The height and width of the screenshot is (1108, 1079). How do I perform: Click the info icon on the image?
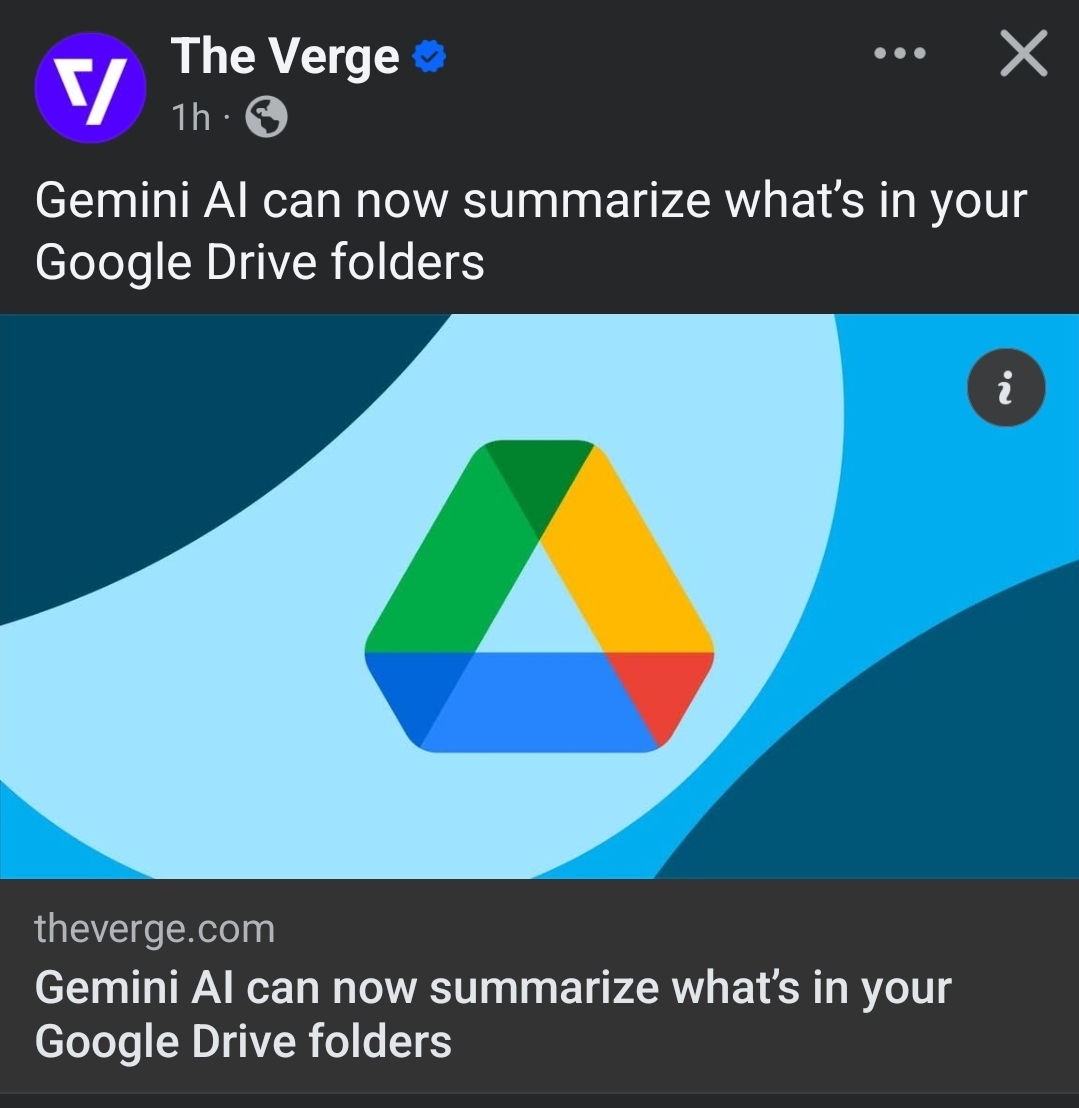tap(1006, 387)
